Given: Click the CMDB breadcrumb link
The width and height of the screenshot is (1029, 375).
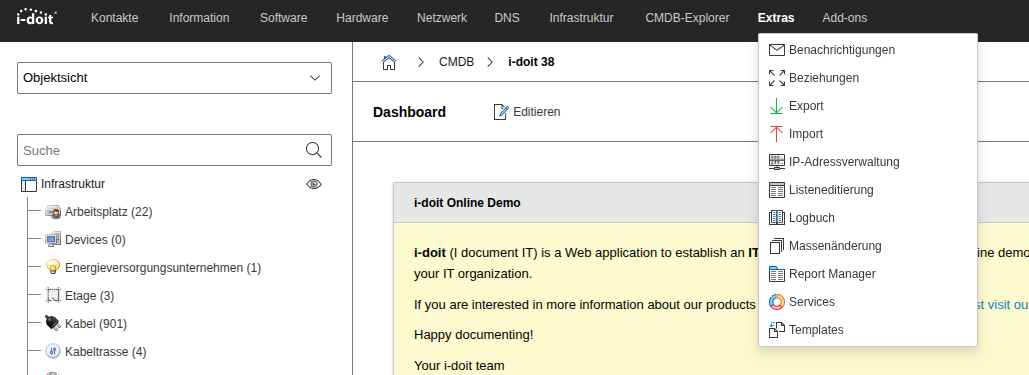Looking at the screenshot, I should (x=456, y=62).
